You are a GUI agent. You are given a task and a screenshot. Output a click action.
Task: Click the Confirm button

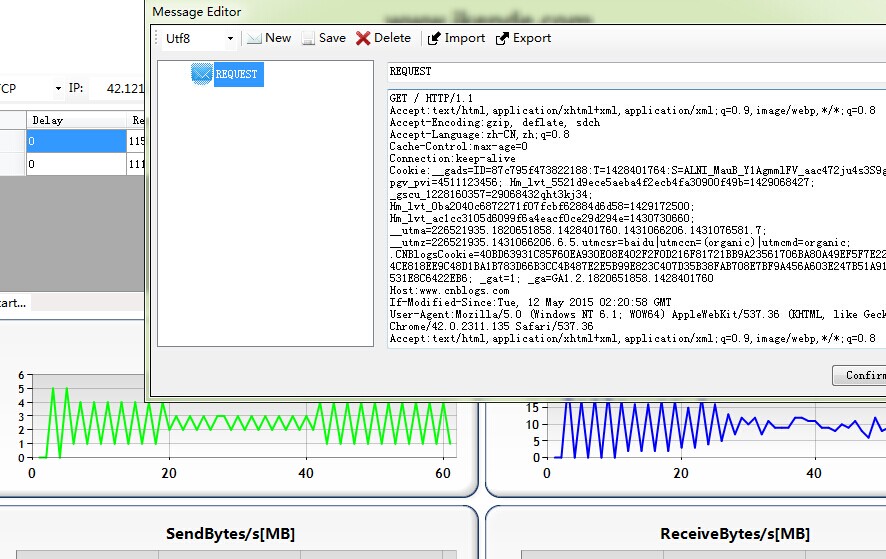[859, 375]
